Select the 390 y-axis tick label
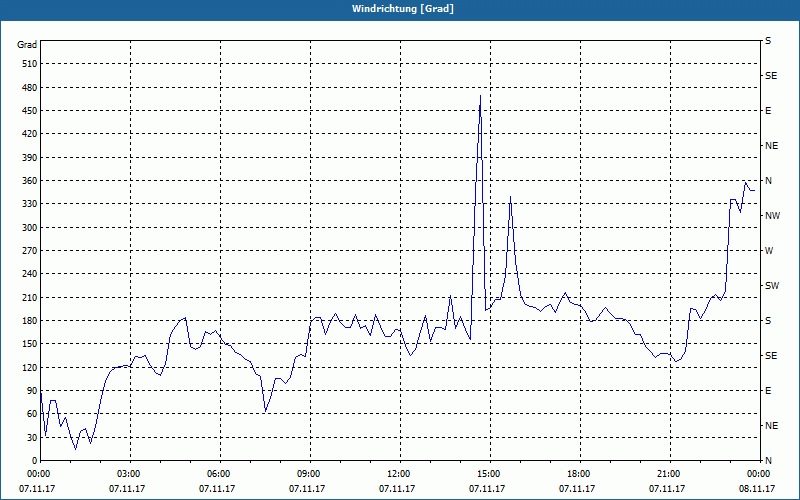800x500 pixels. (x=31, y=158)
